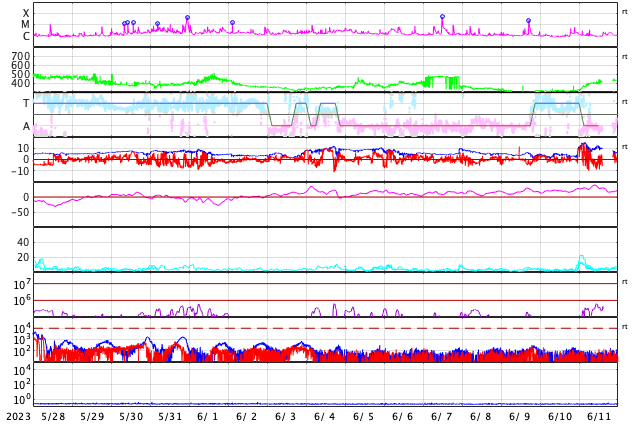Click the 6/ 2 date label
634x424 pixels.
tap(247, 416)
